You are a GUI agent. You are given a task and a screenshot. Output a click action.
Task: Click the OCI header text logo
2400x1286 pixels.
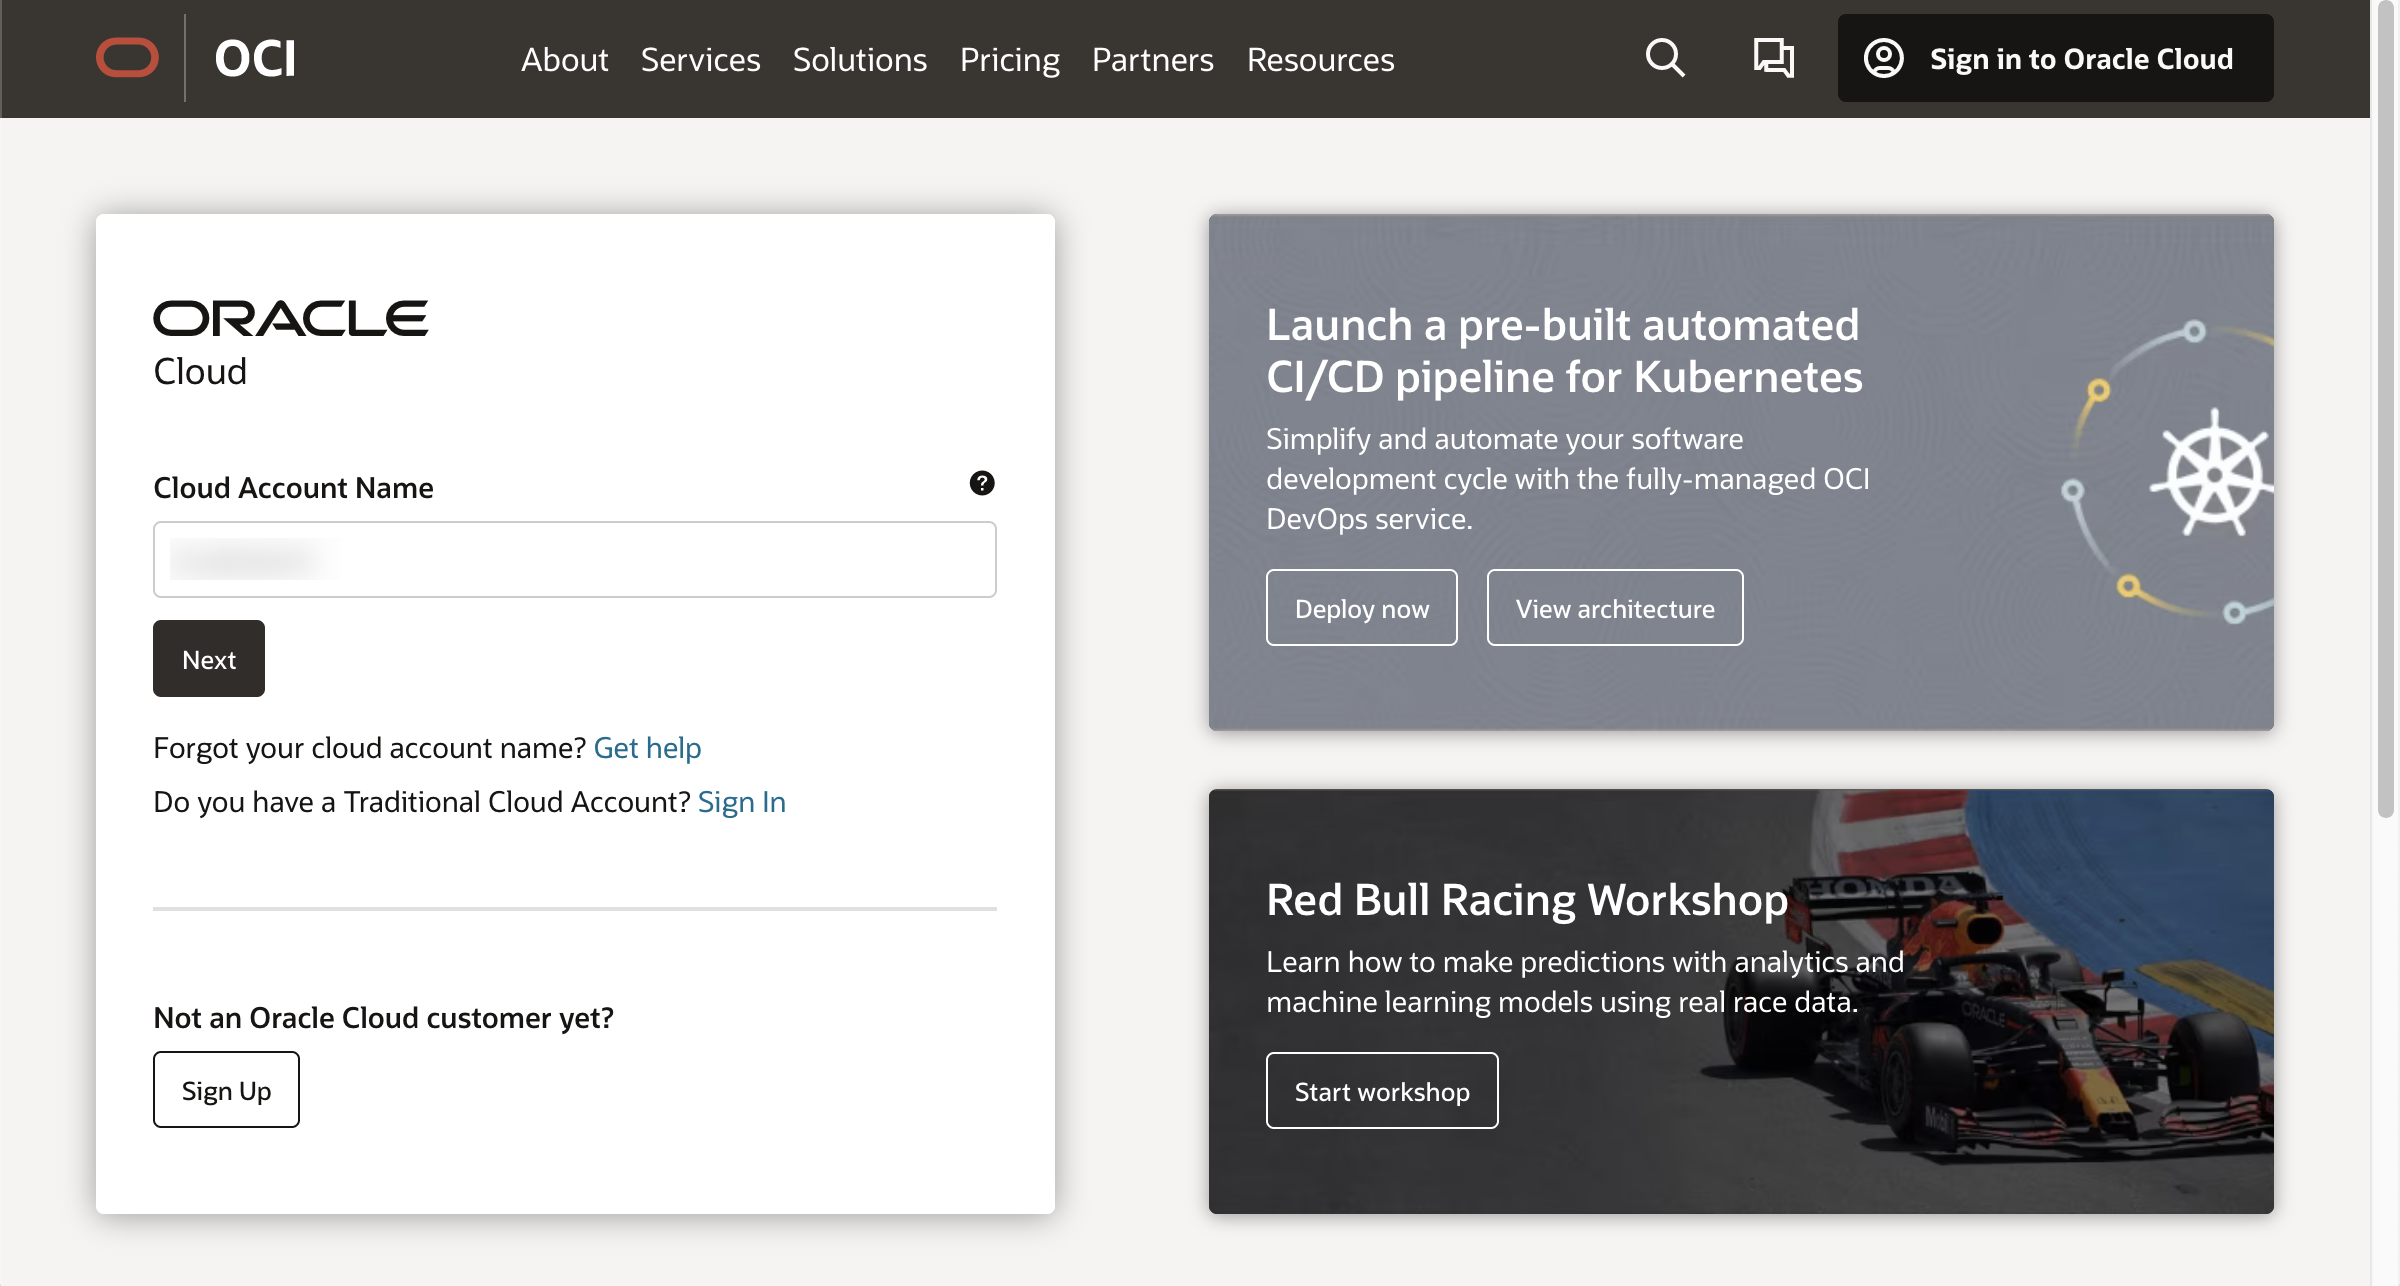coord(255,58)
